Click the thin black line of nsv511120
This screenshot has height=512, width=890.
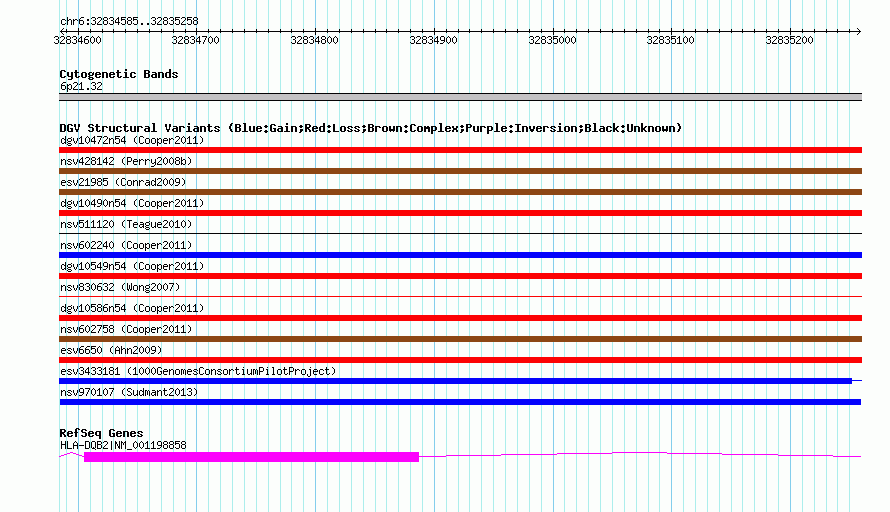point(460,233)
